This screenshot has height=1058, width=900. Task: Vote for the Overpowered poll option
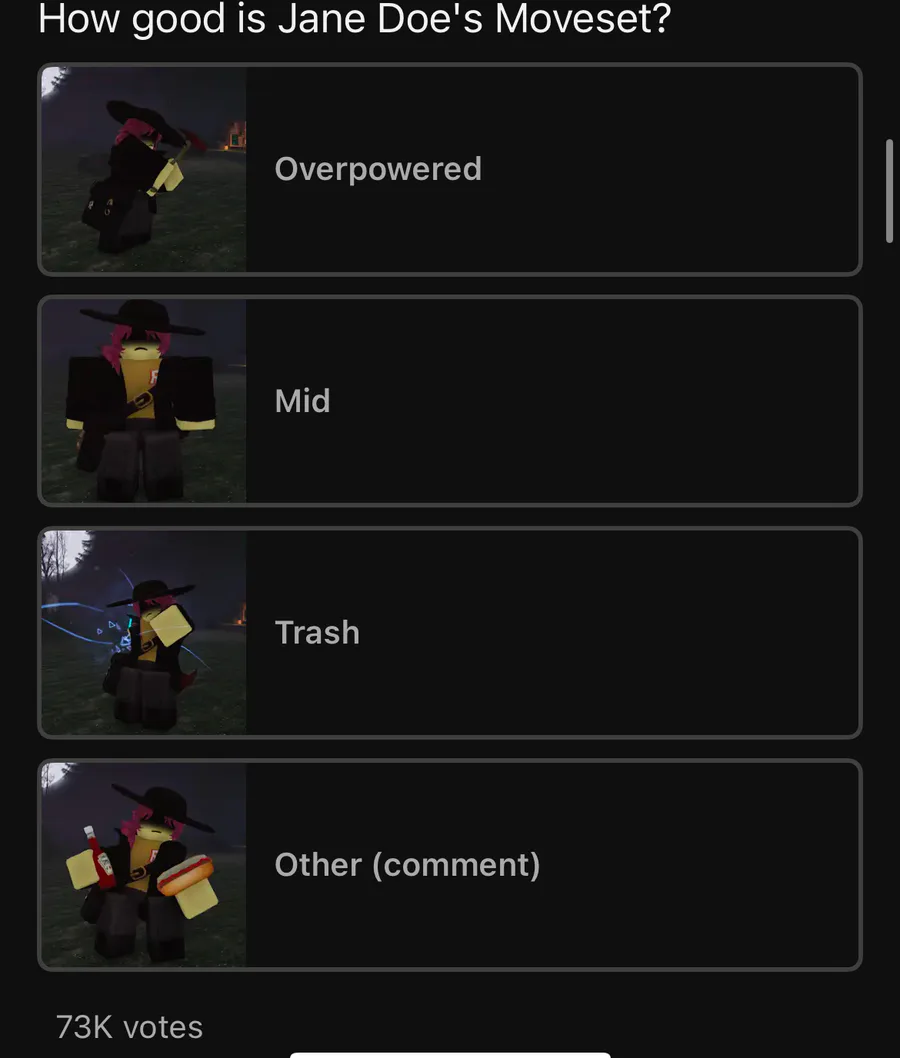(x=450, y=169)
